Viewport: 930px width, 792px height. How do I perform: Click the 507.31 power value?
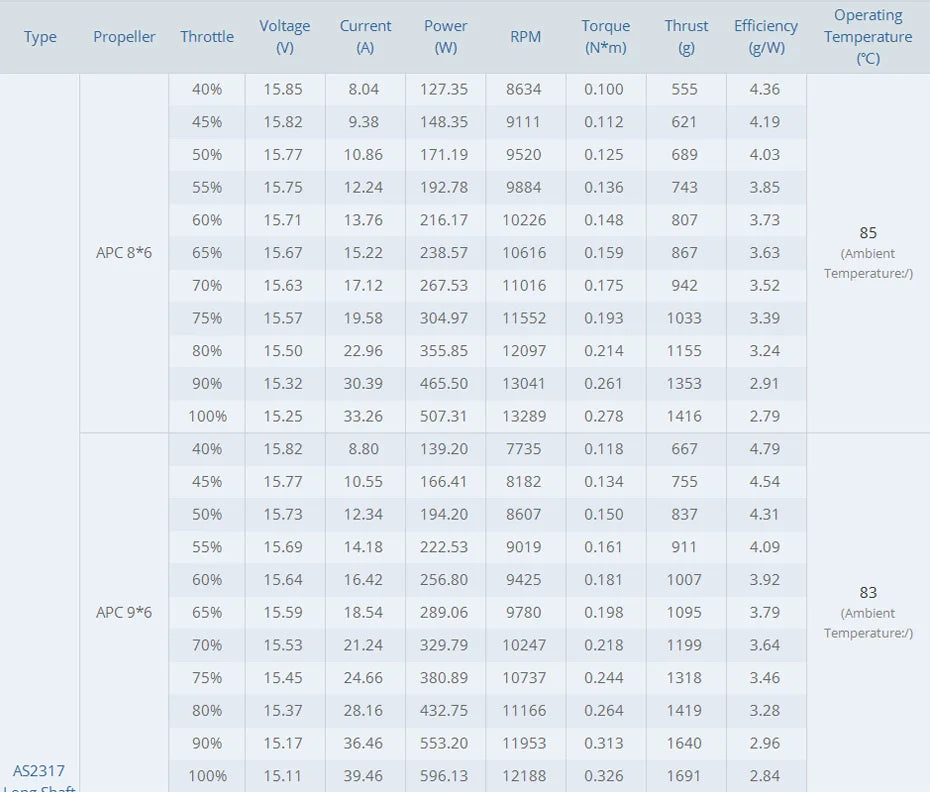coord(445,416)
